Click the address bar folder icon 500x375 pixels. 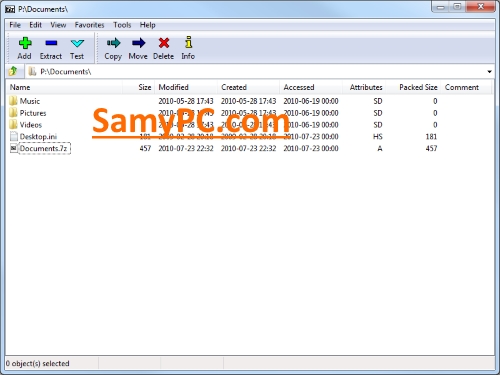tap(32, 71)
